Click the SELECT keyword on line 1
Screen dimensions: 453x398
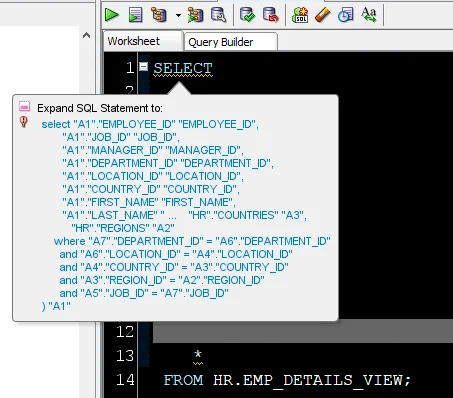pos(183,68)
